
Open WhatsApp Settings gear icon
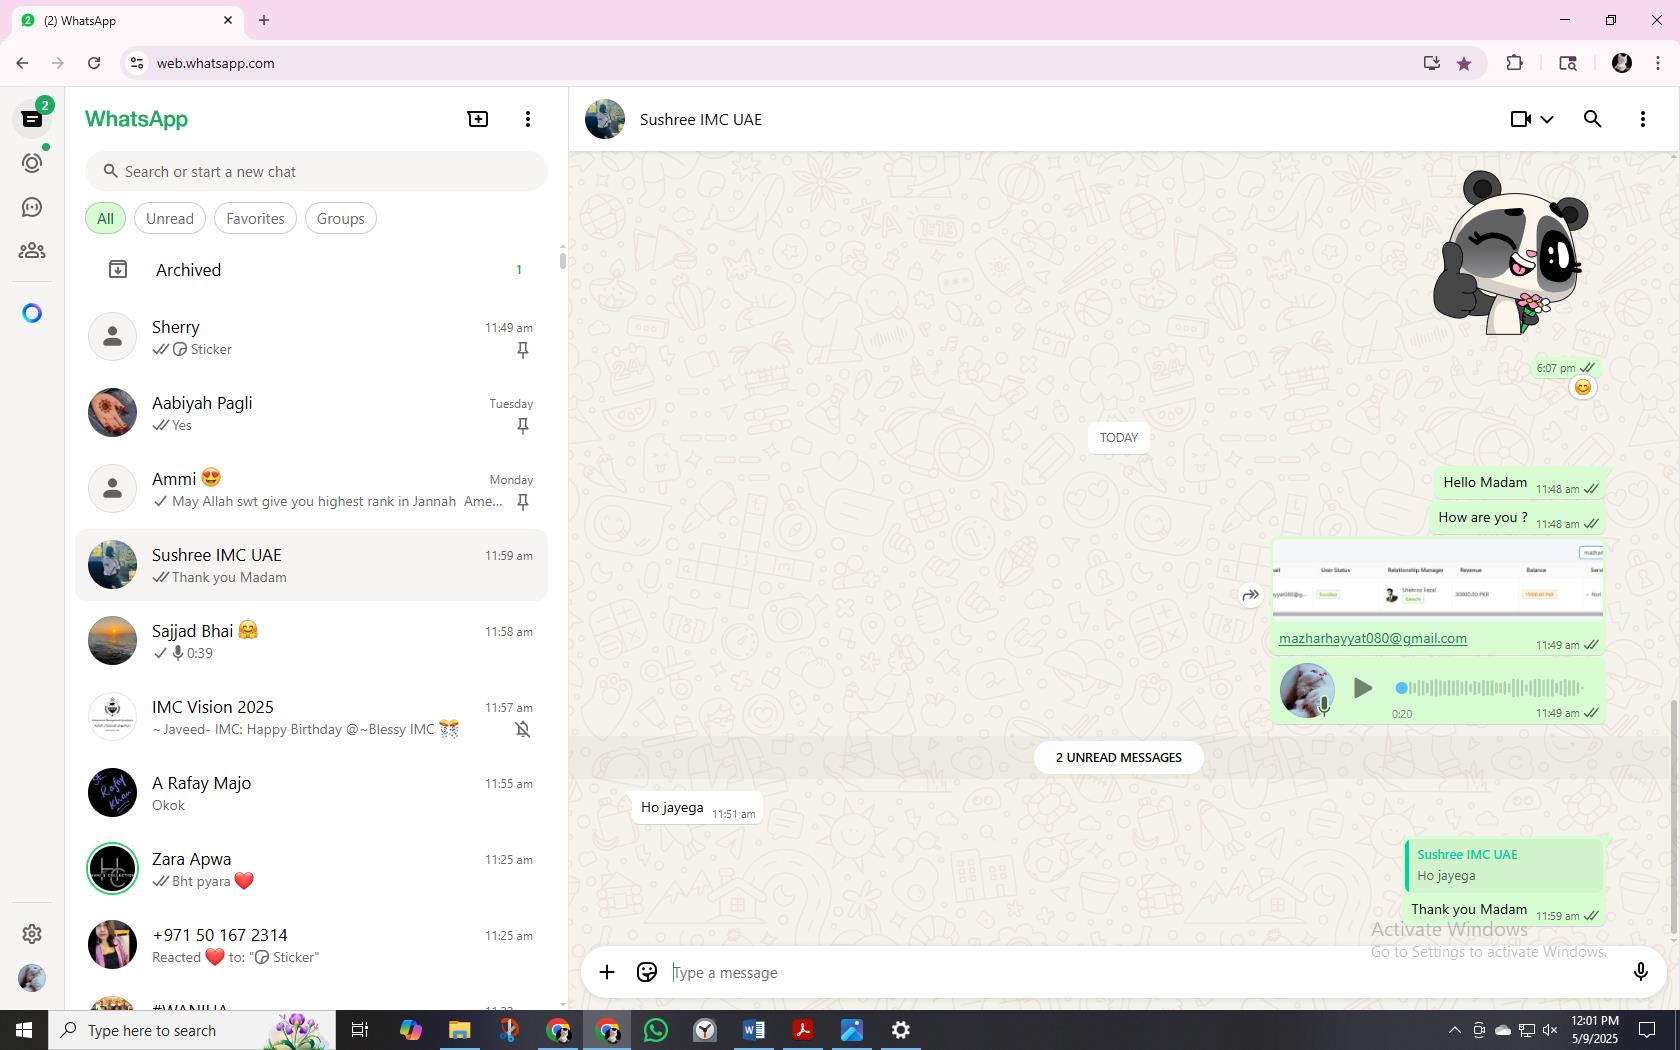coord(32,933)
